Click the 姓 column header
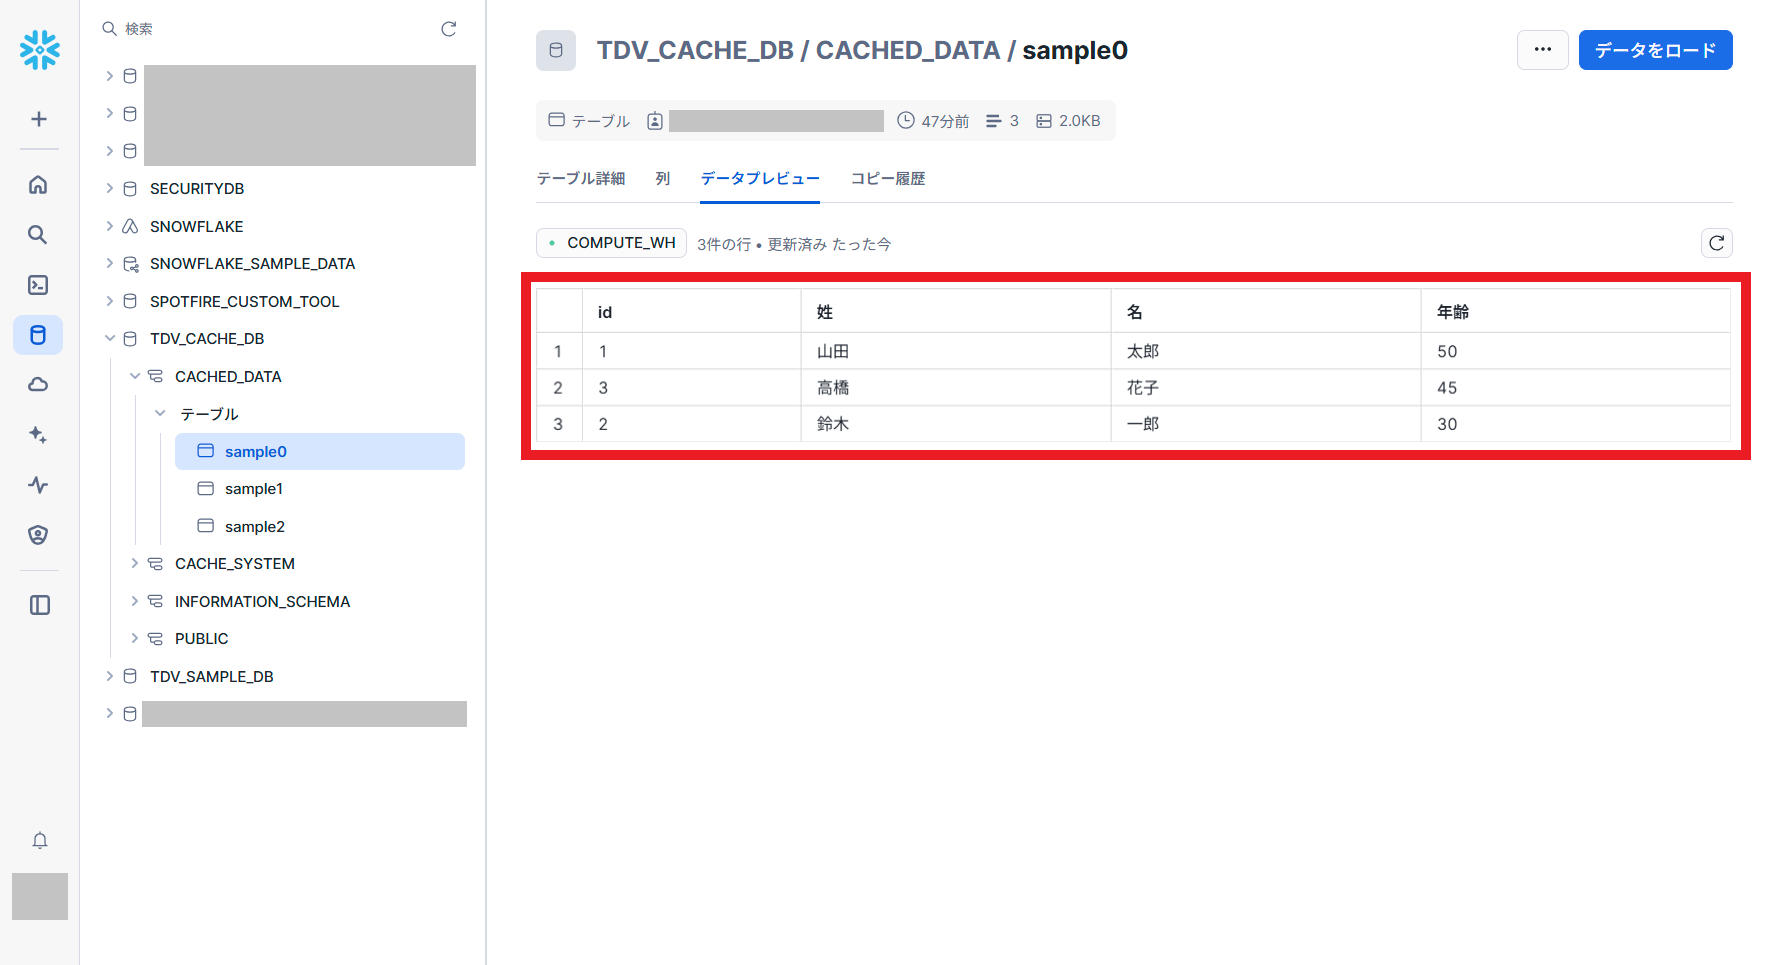Image resolution: width=1783 pixels, height=965 pixels. (956, 312)
